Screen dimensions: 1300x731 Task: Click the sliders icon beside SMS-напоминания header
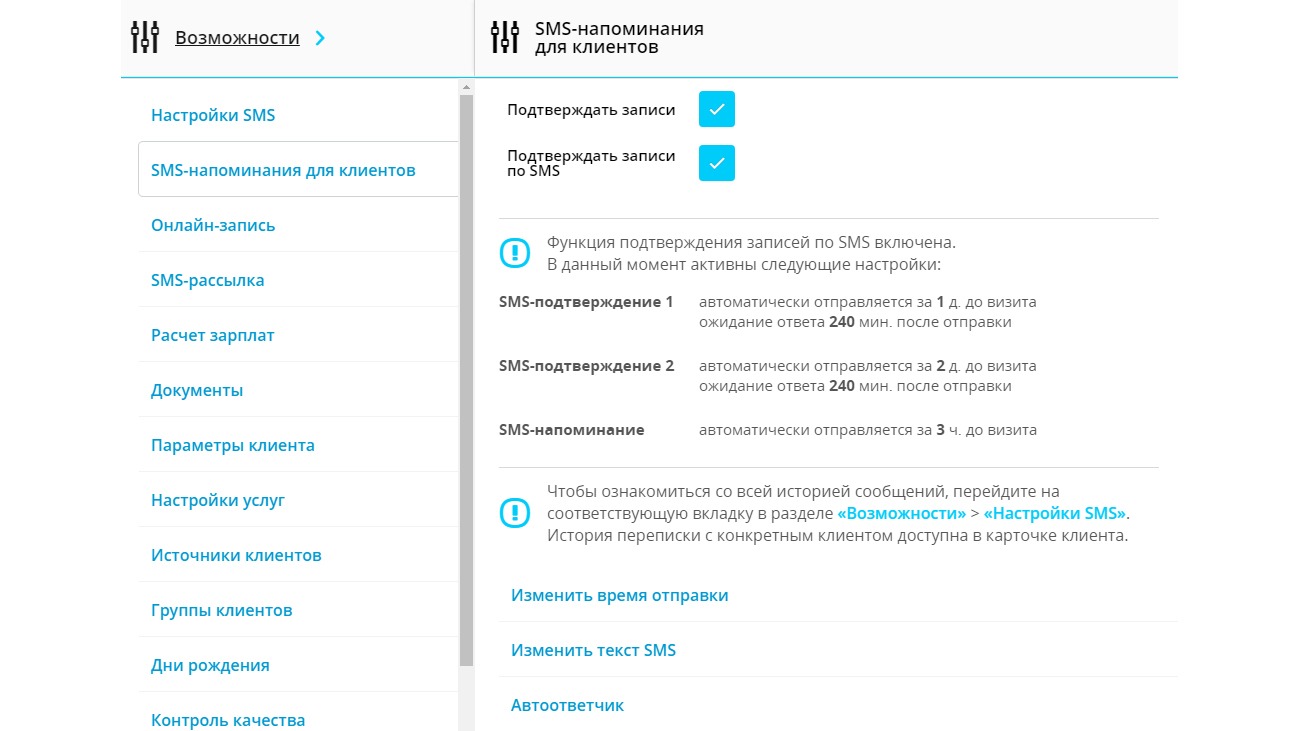[x=505, y=38]
